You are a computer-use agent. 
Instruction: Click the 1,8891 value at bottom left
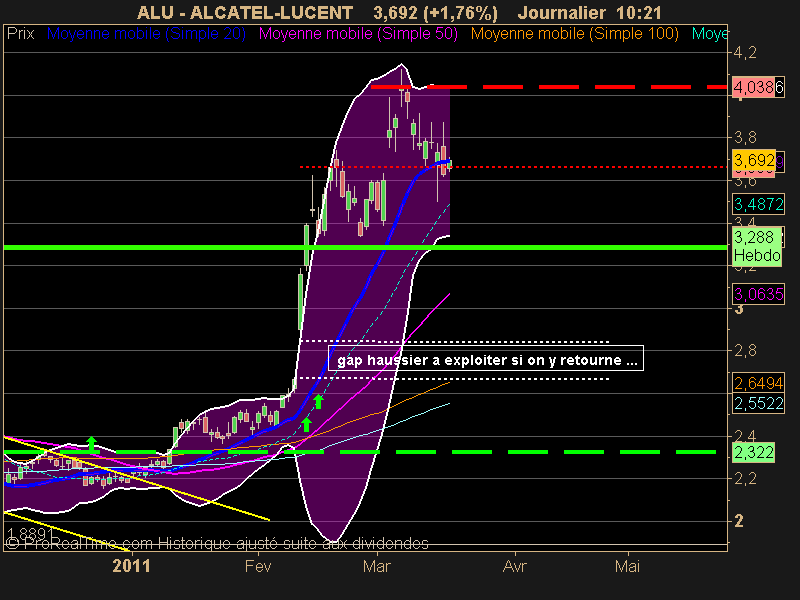pos(30,534)
